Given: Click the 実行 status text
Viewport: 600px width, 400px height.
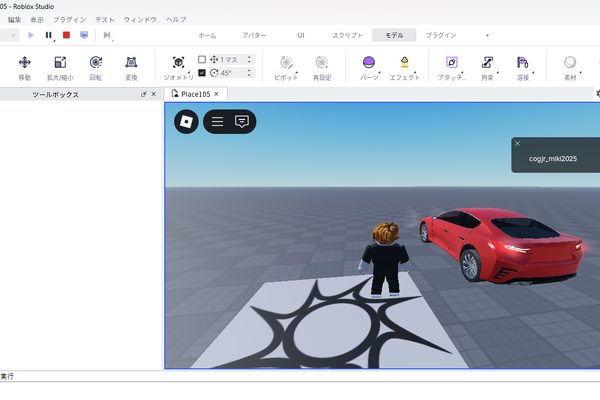Looking at the screenshot, I should click(7, 377).
